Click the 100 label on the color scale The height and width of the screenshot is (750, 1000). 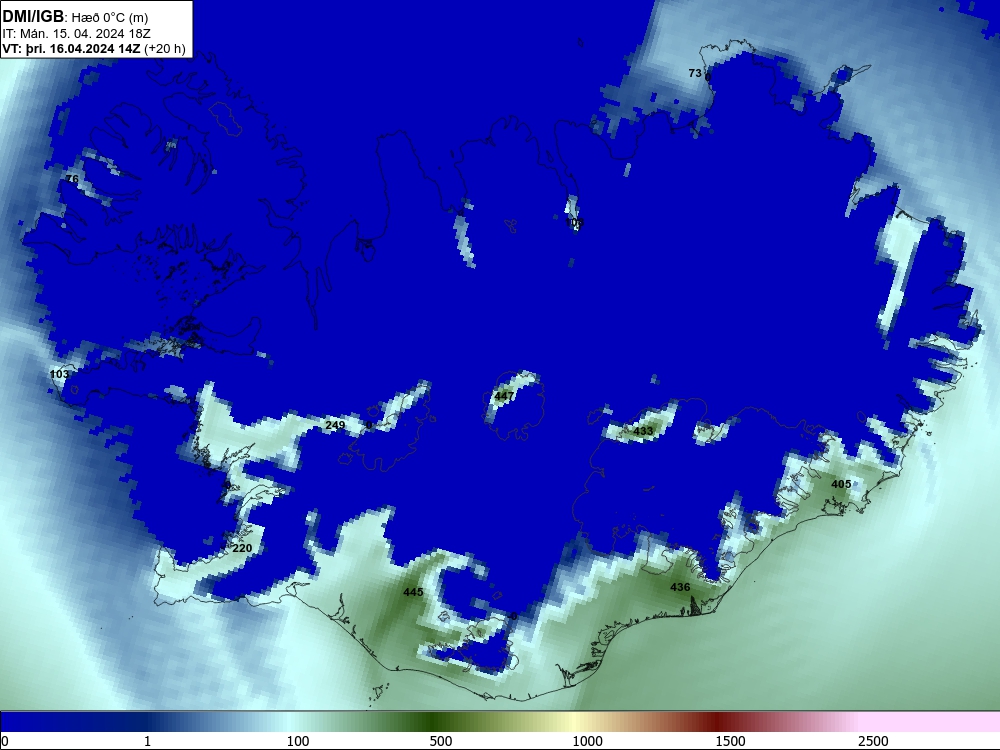click(298, 741)
